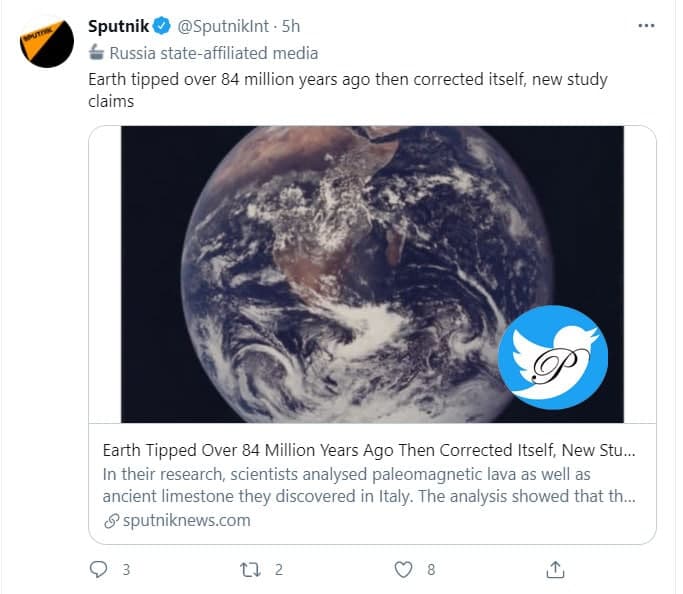Open the Earth photo card image
This screenshot has width=683, height=594.
coord(372,274)
